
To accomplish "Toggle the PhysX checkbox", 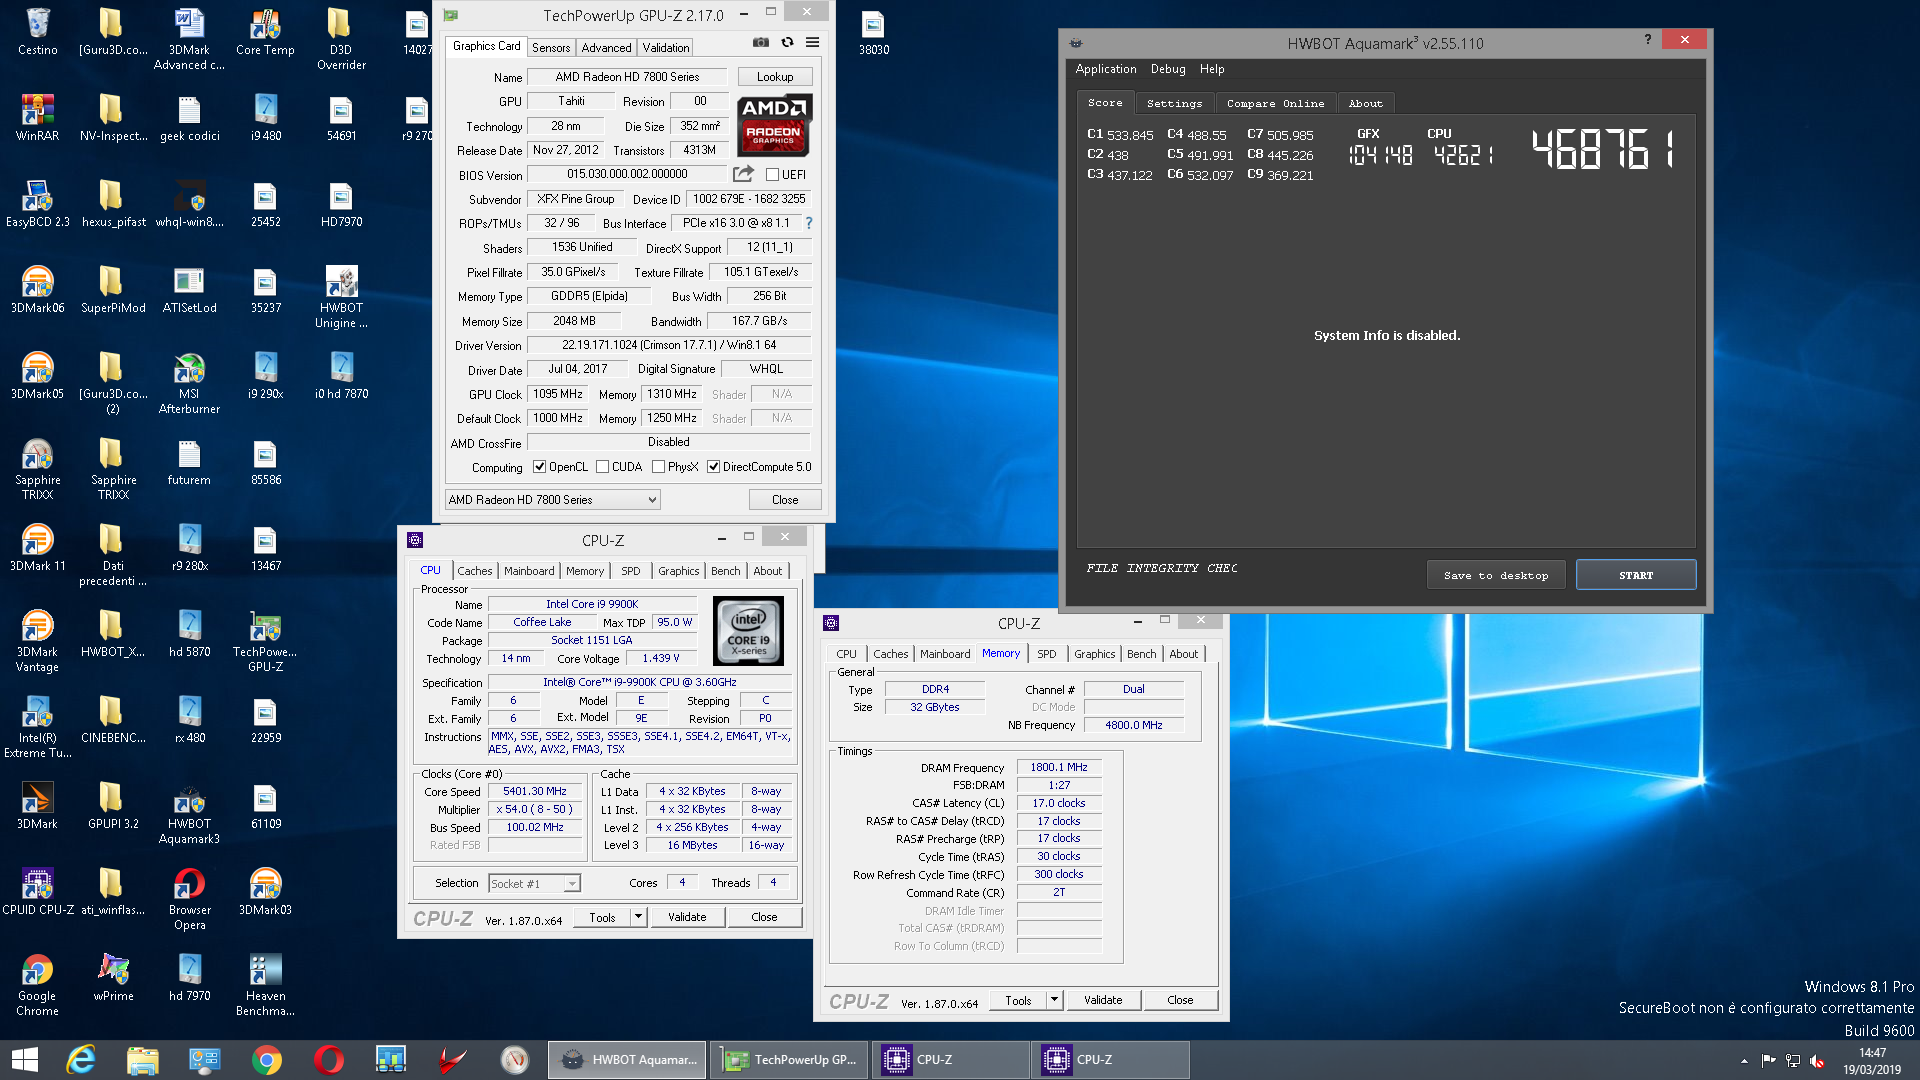I will (x=659, y=467).
